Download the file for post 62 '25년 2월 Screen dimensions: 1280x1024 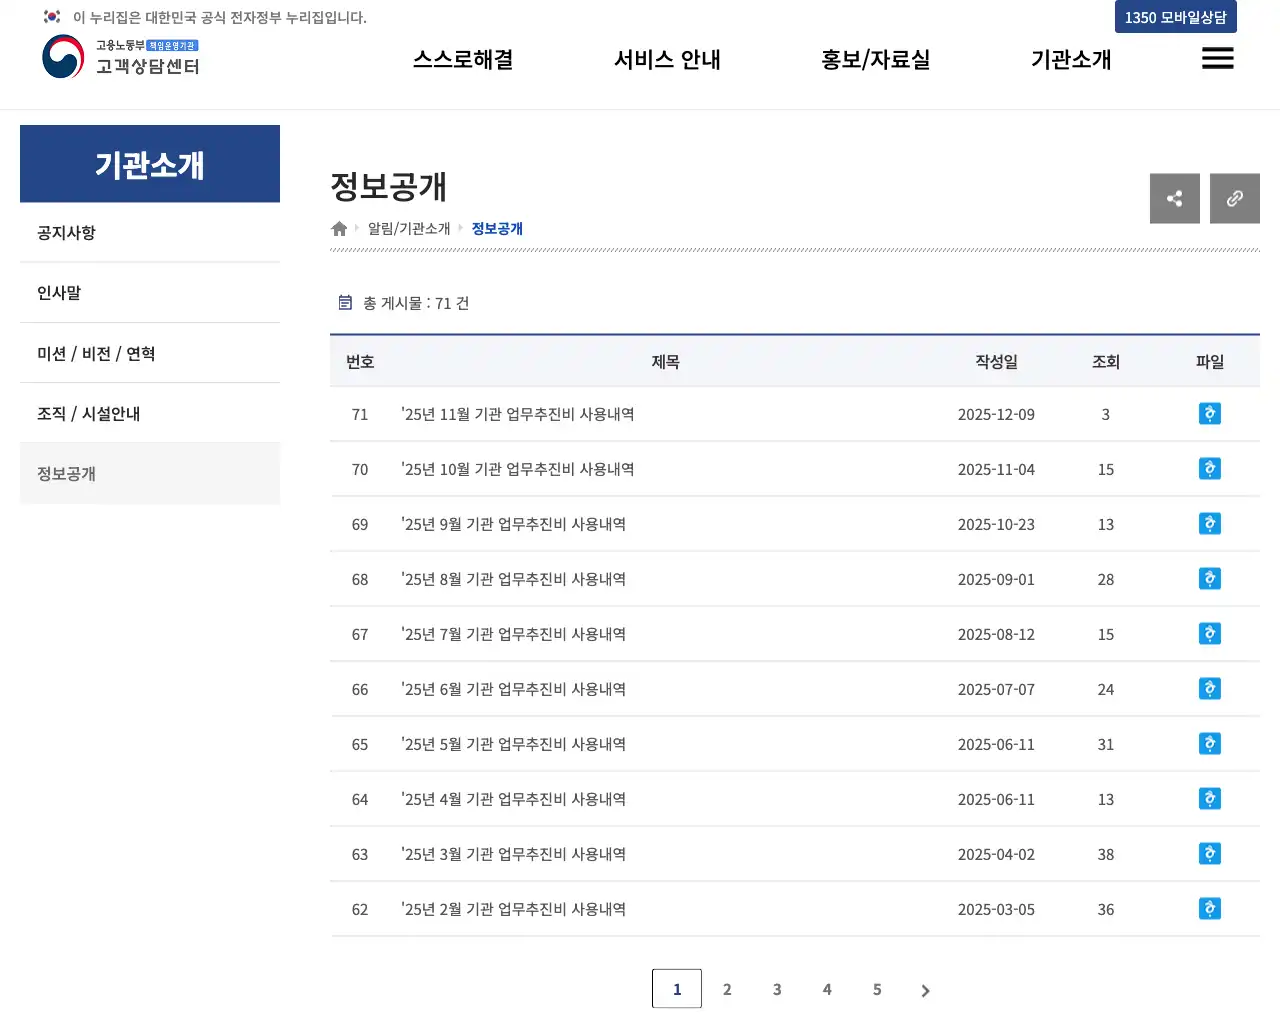pyautogui.click(x=1210, y=908)
